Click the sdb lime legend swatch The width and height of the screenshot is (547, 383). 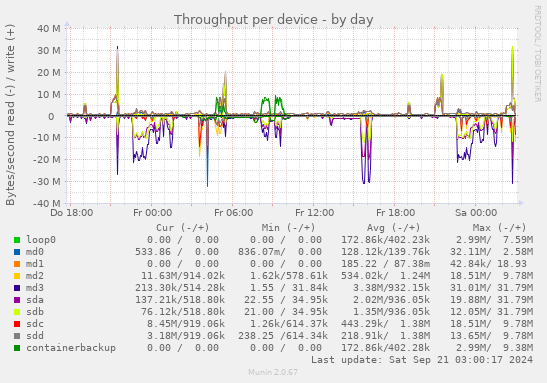pyautogui.click(x=17, y=312)
